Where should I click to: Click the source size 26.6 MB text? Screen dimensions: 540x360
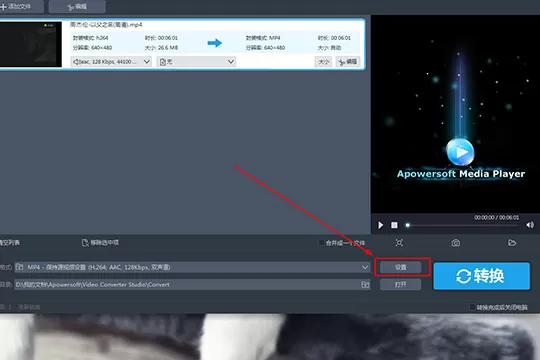(x=161, y=48)
